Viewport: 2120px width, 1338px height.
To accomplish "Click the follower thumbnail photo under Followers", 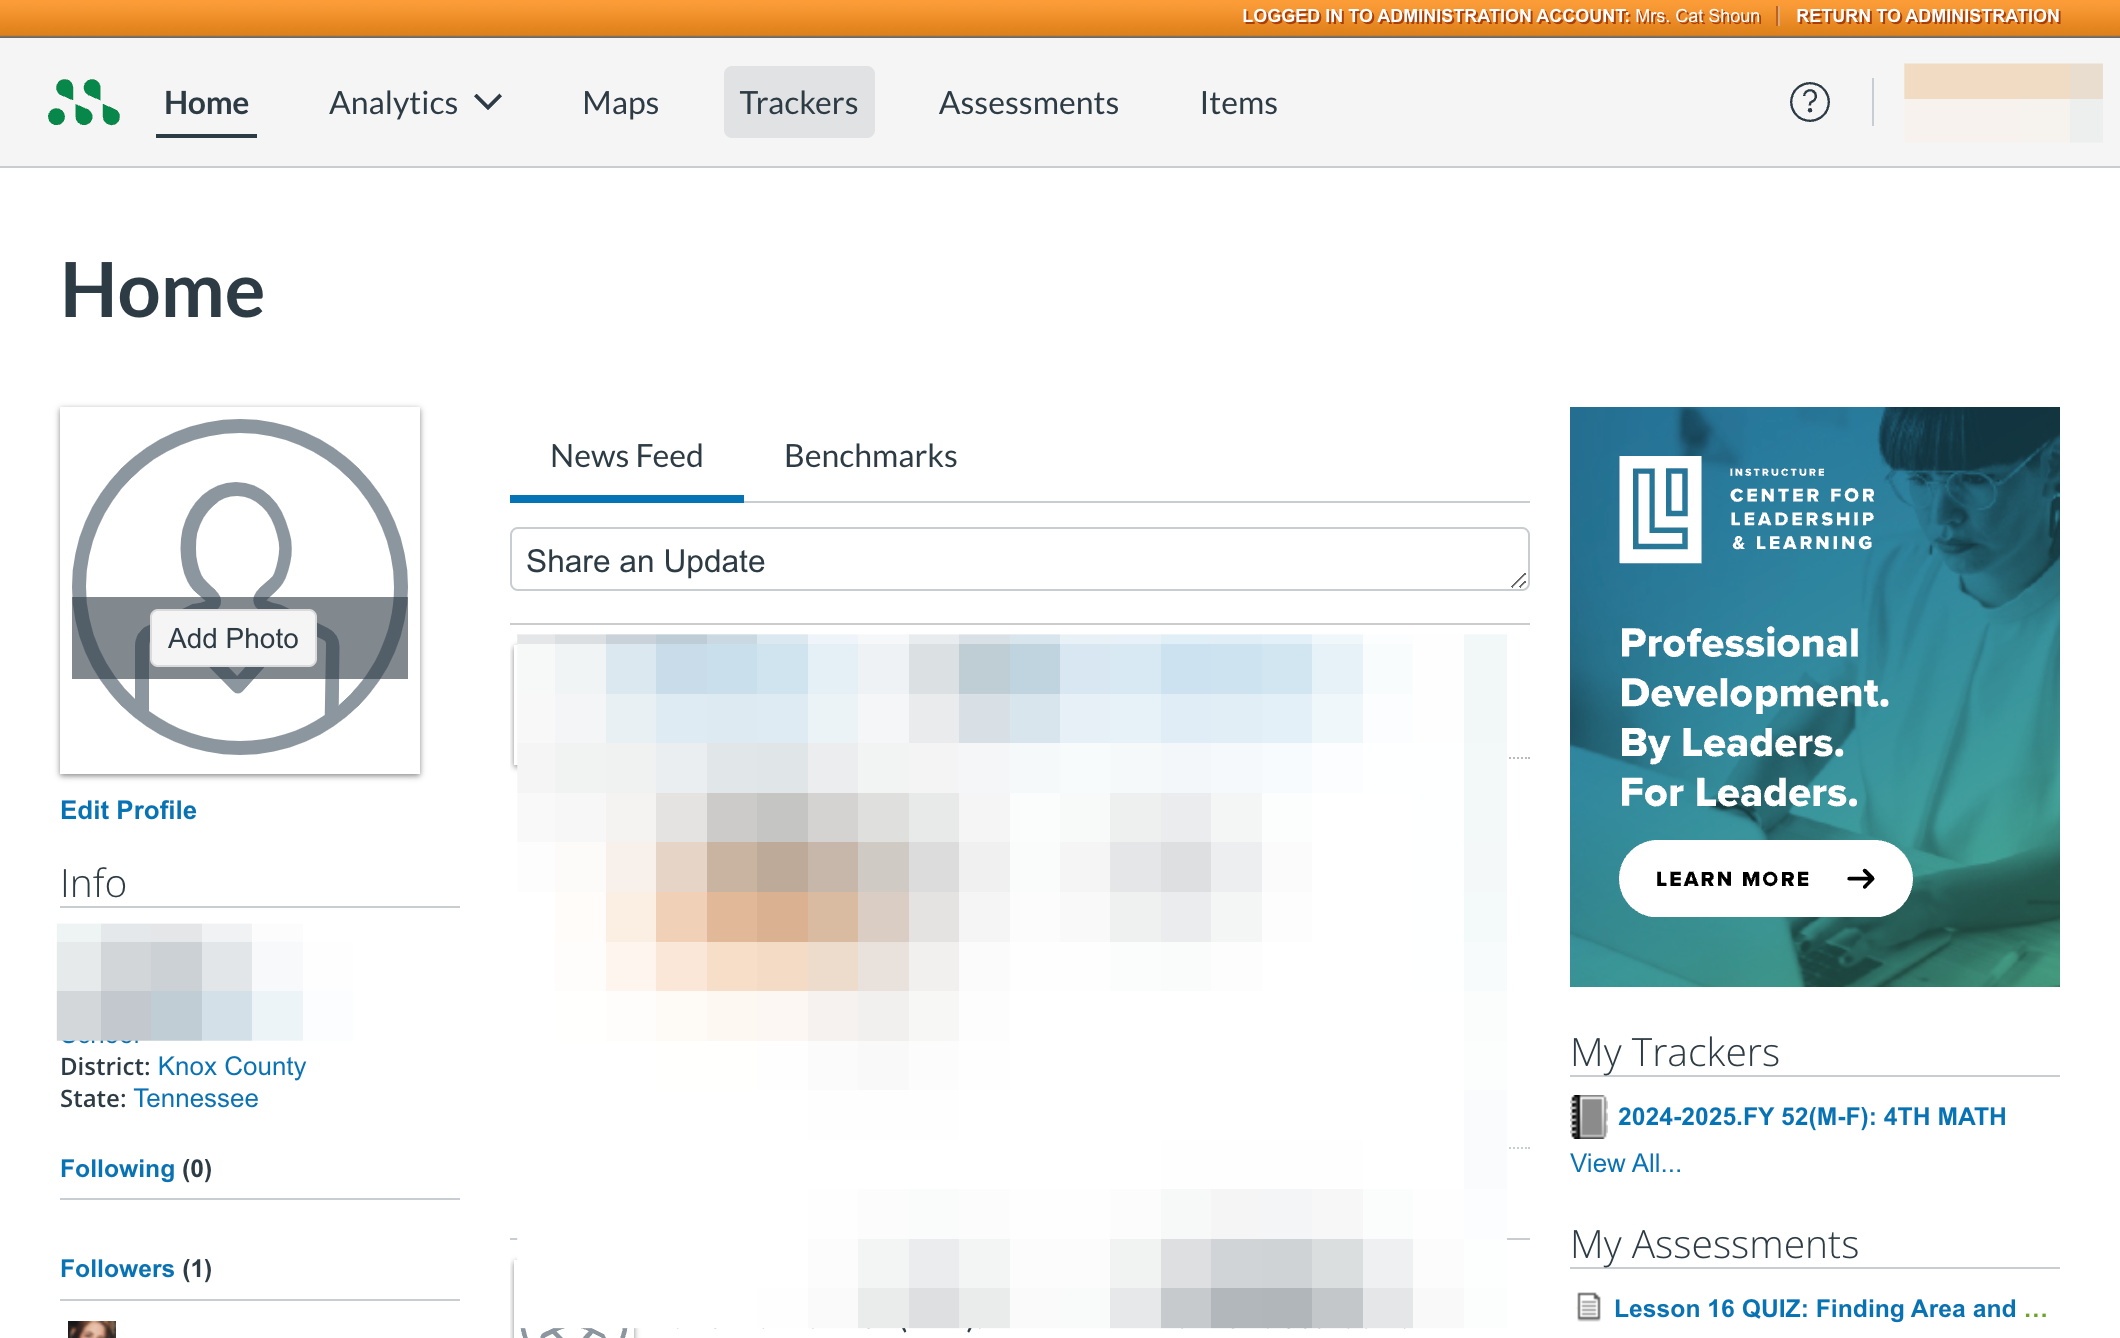I will 92,1329.
